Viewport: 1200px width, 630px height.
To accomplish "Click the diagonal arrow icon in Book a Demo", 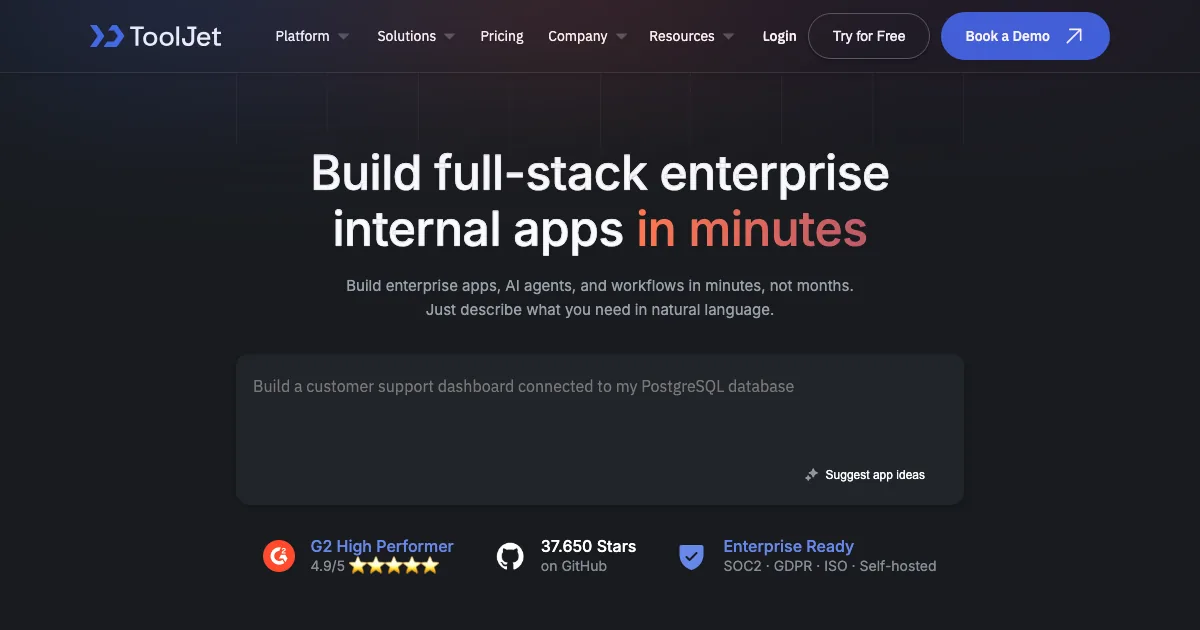I will pyautogui.click(x=1074, y=36).
